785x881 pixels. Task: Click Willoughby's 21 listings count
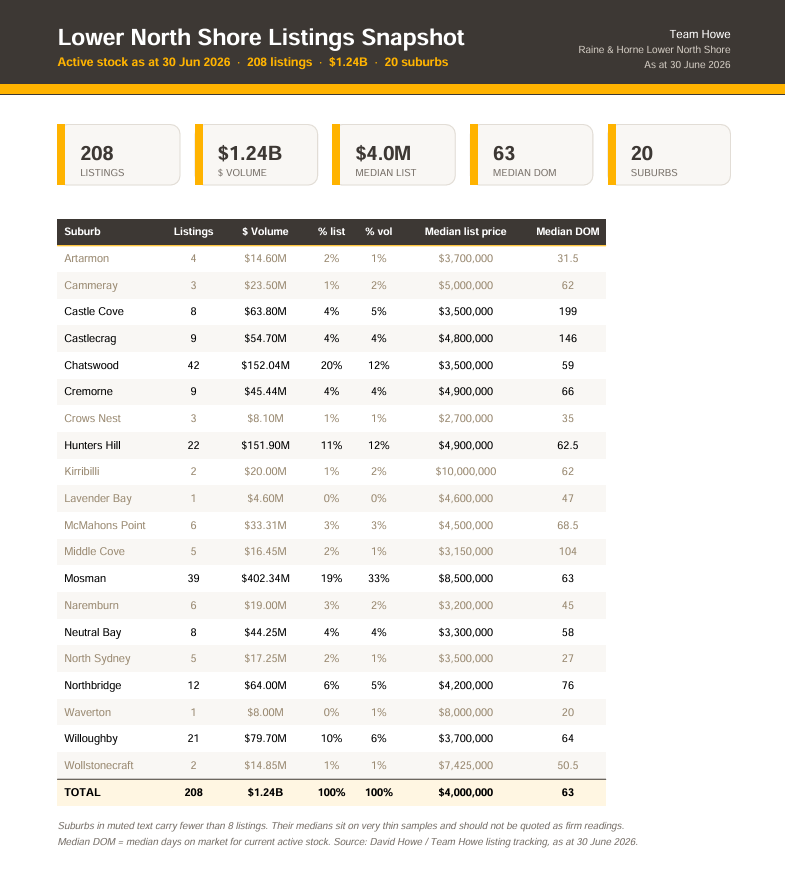193,738
